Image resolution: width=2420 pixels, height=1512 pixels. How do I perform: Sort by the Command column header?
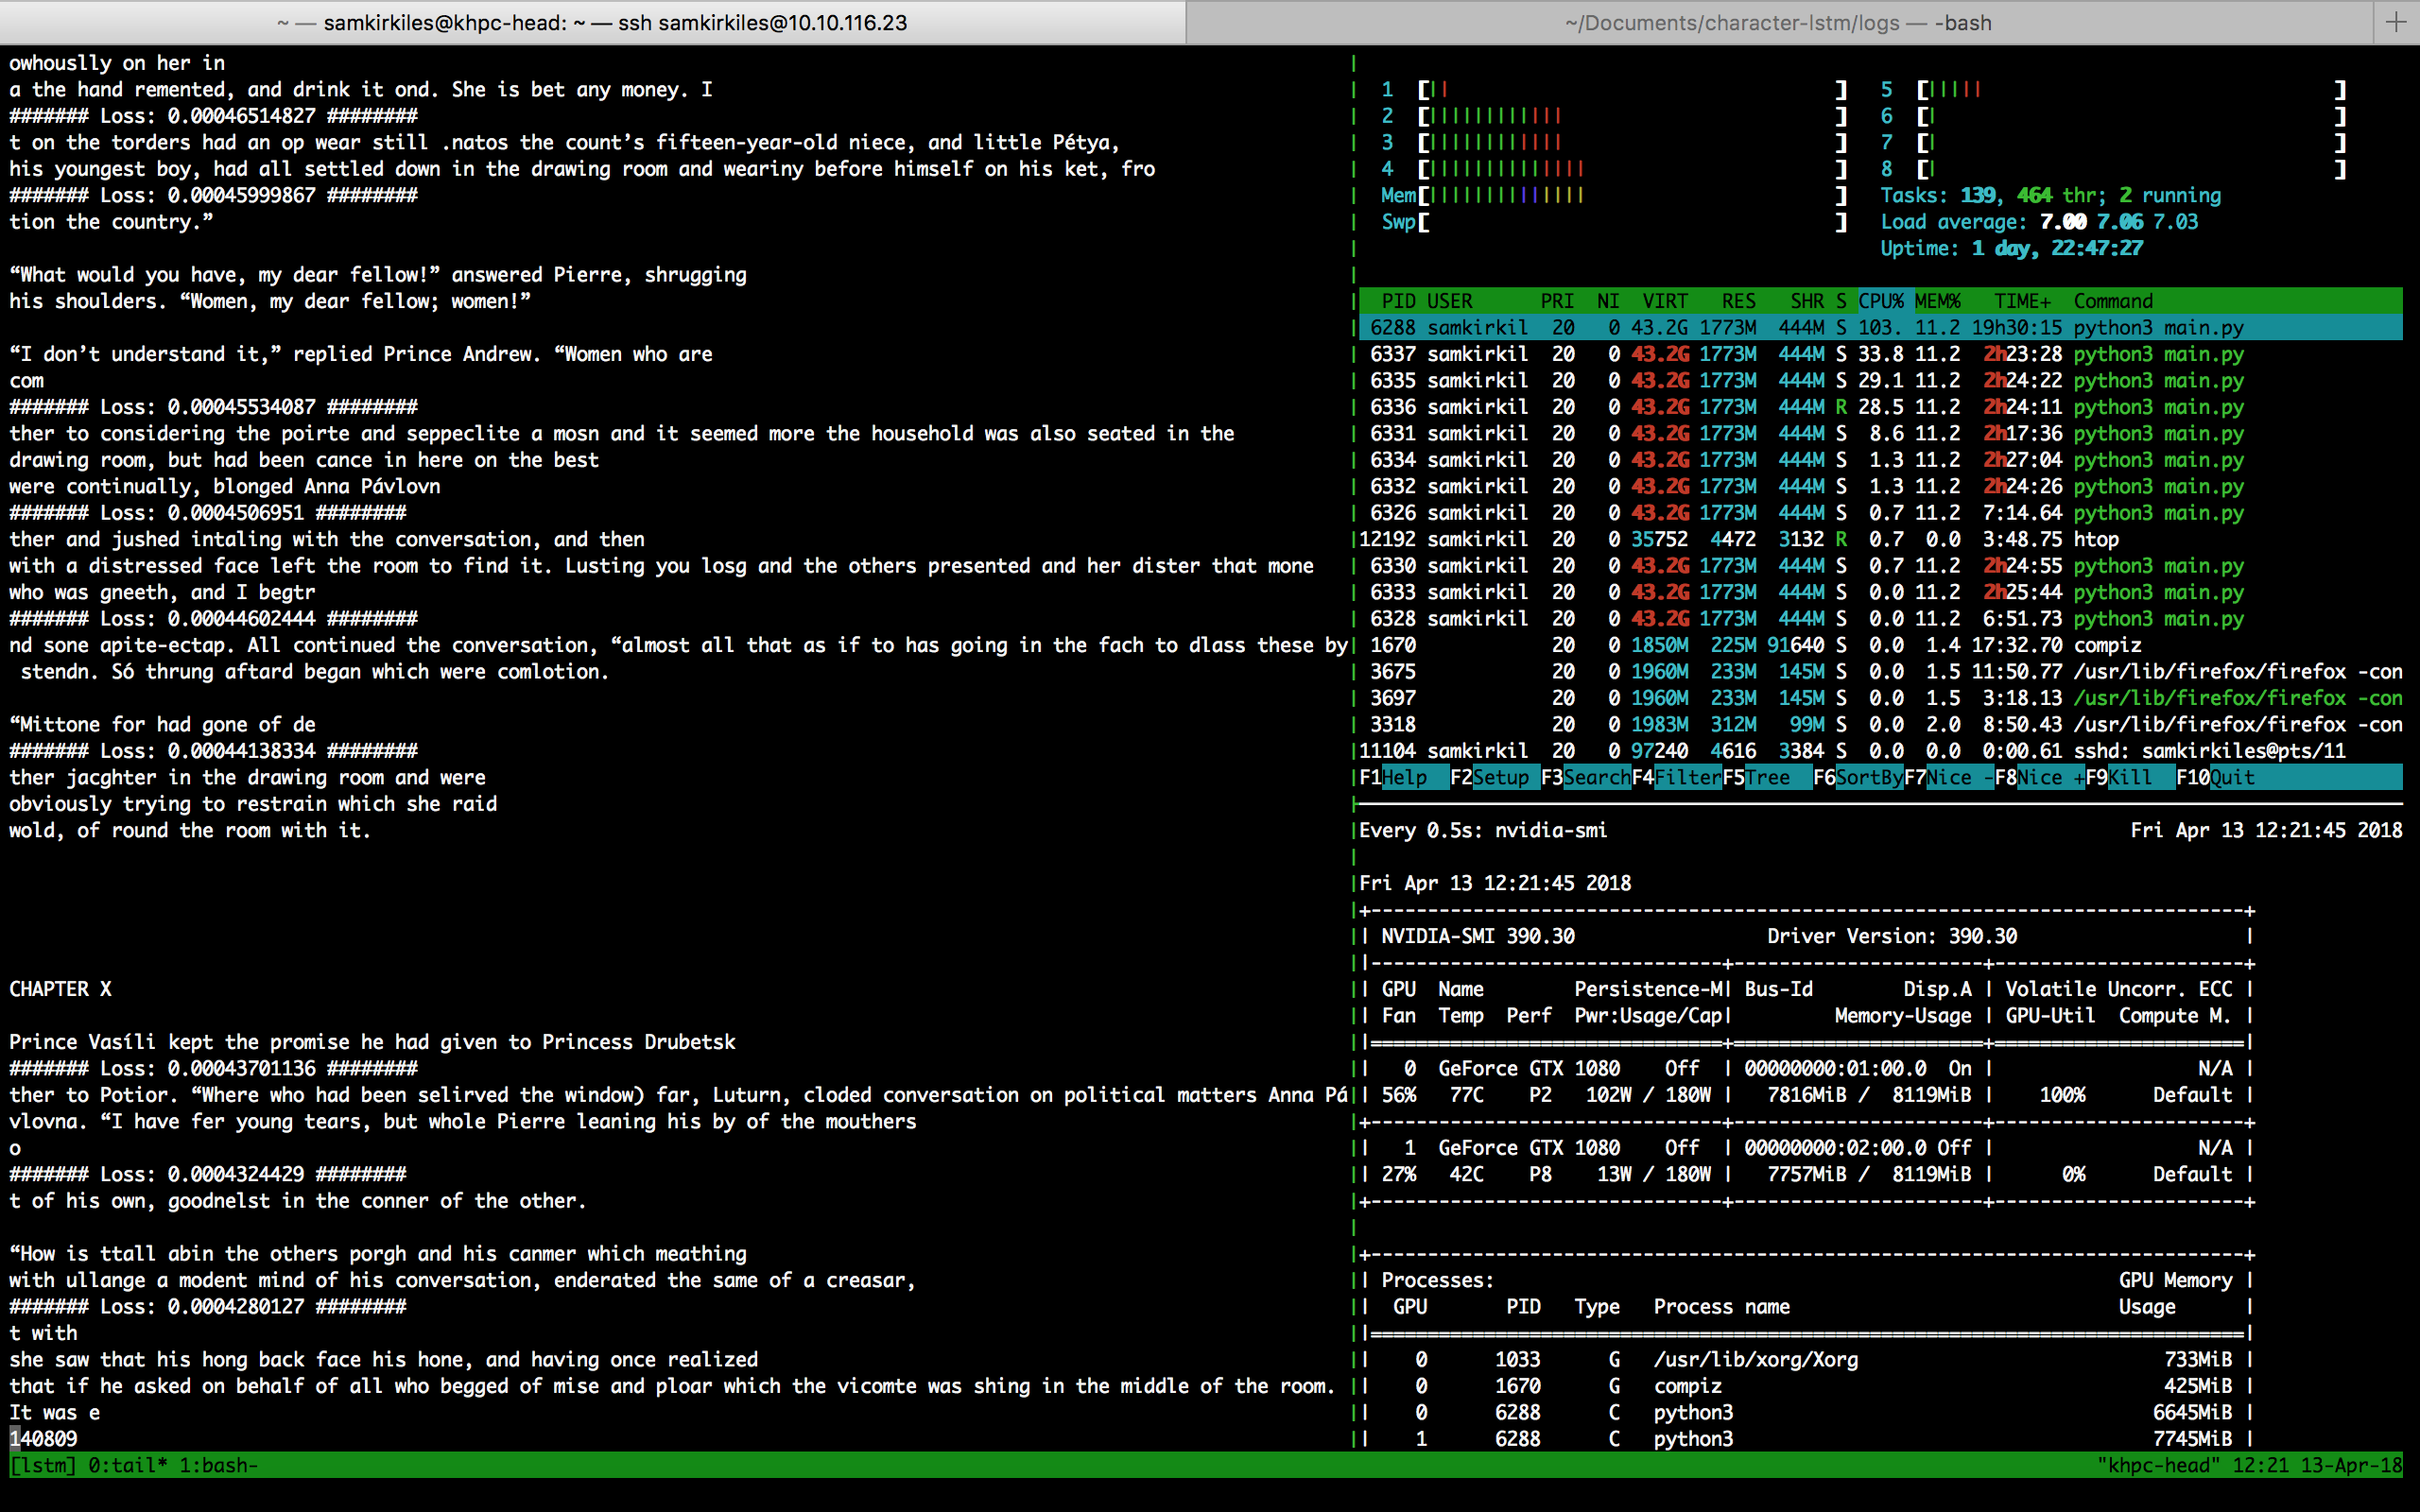click(x=2113, y=301)
